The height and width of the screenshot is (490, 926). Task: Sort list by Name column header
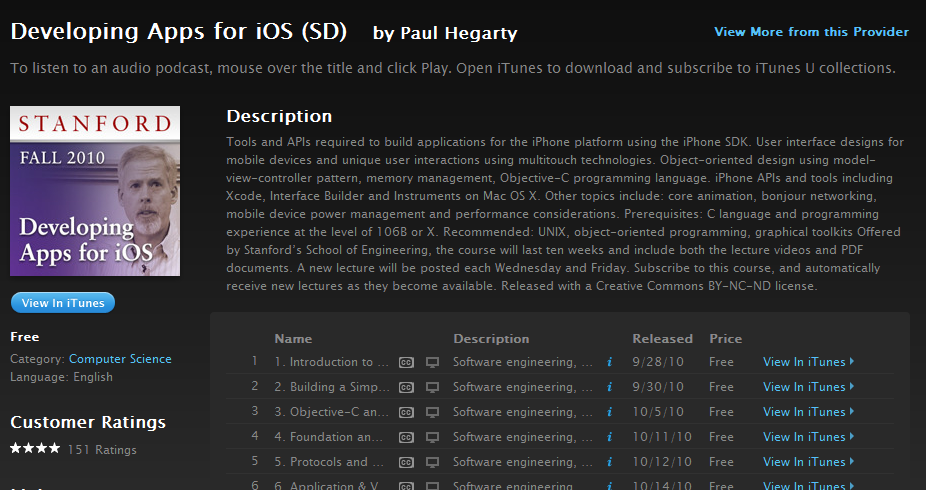[x=293, y=339]
